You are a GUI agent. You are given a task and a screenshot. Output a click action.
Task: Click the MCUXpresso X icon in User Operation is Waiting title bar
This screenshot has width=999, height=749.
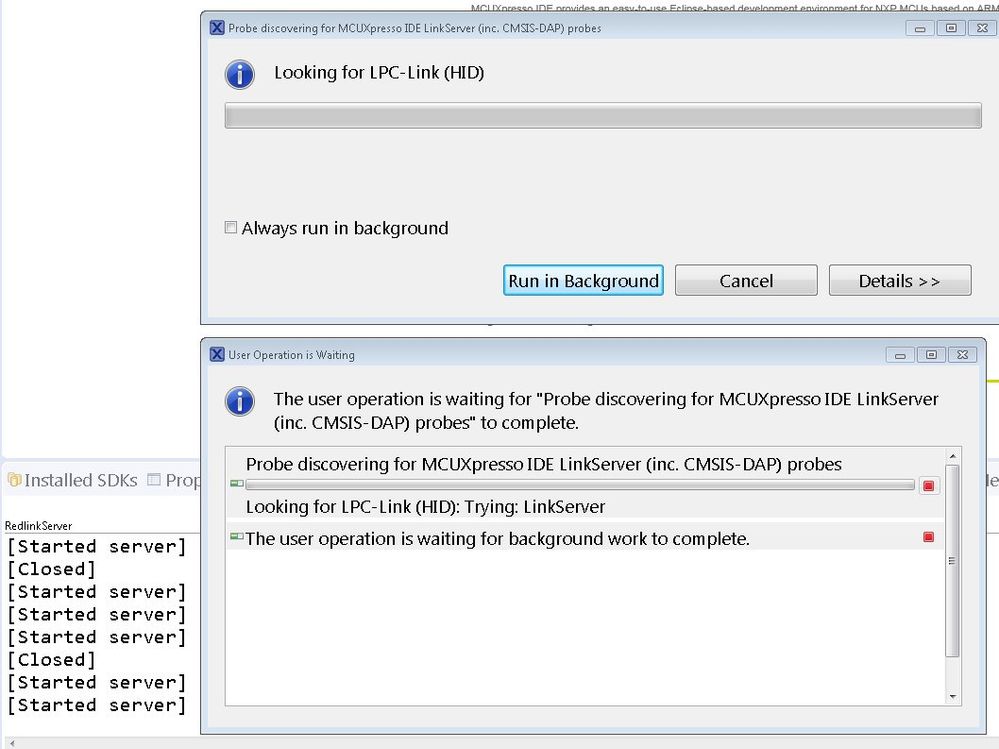click(x=217, y=355)
